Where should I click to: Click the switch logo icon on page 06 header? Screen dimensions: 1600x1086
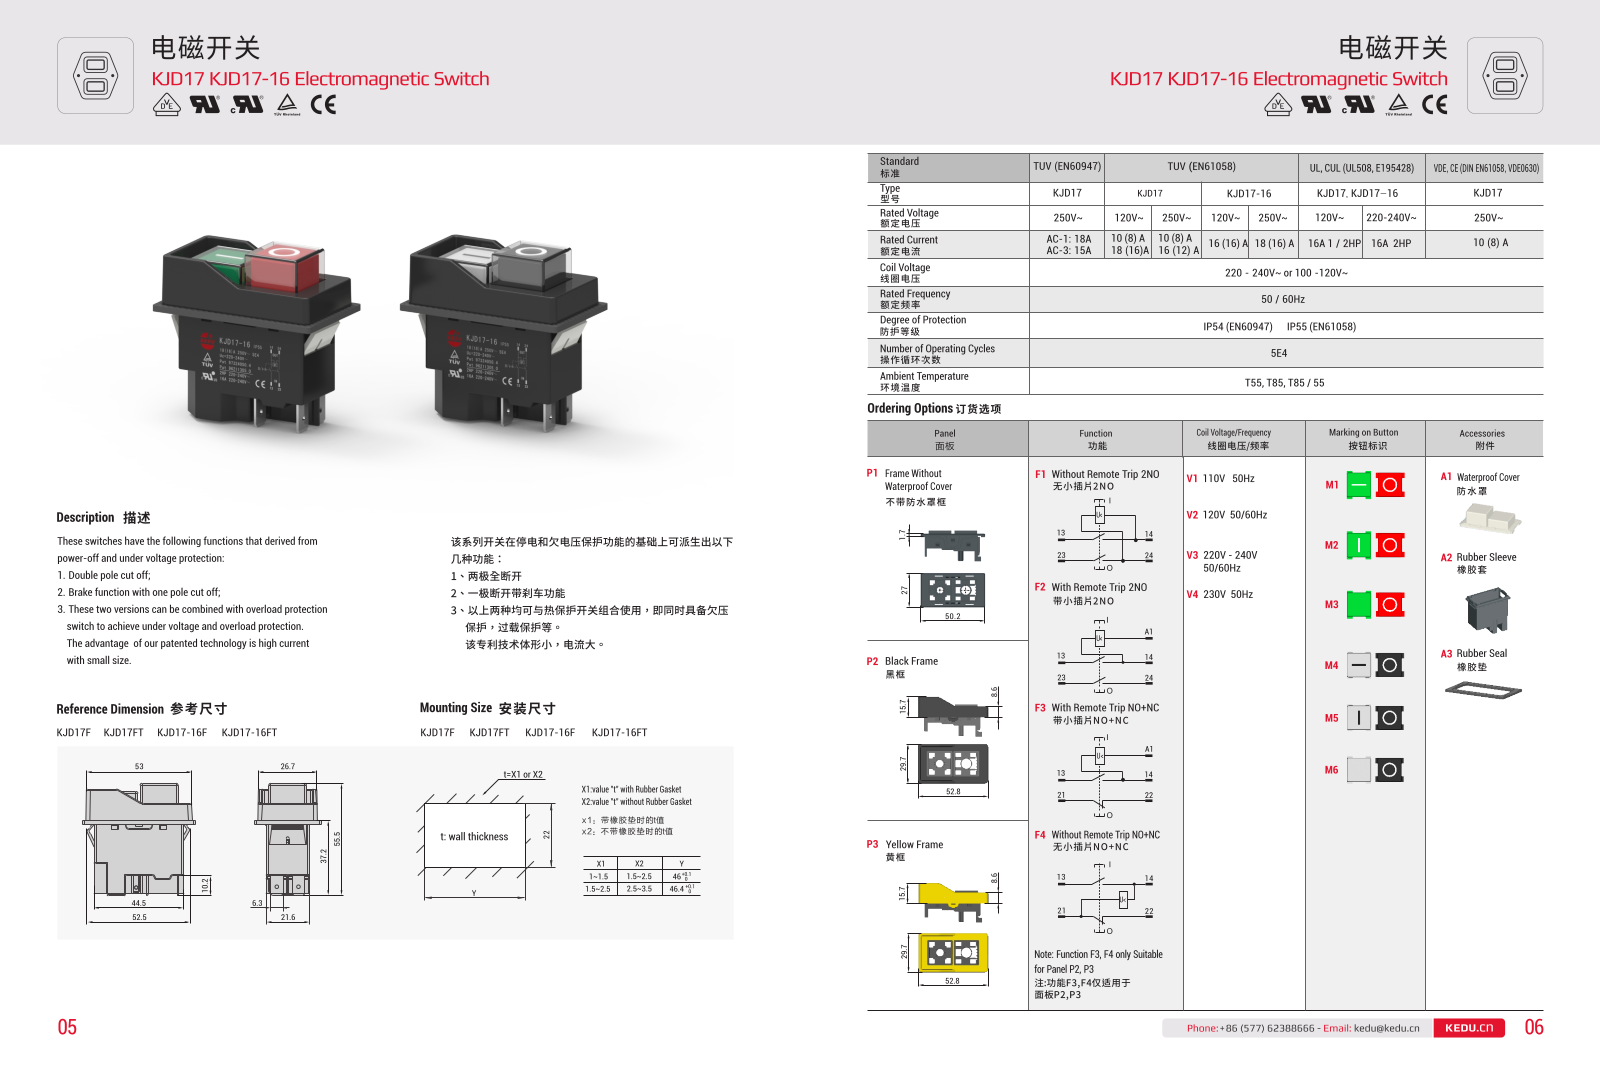coord(1505,76)
